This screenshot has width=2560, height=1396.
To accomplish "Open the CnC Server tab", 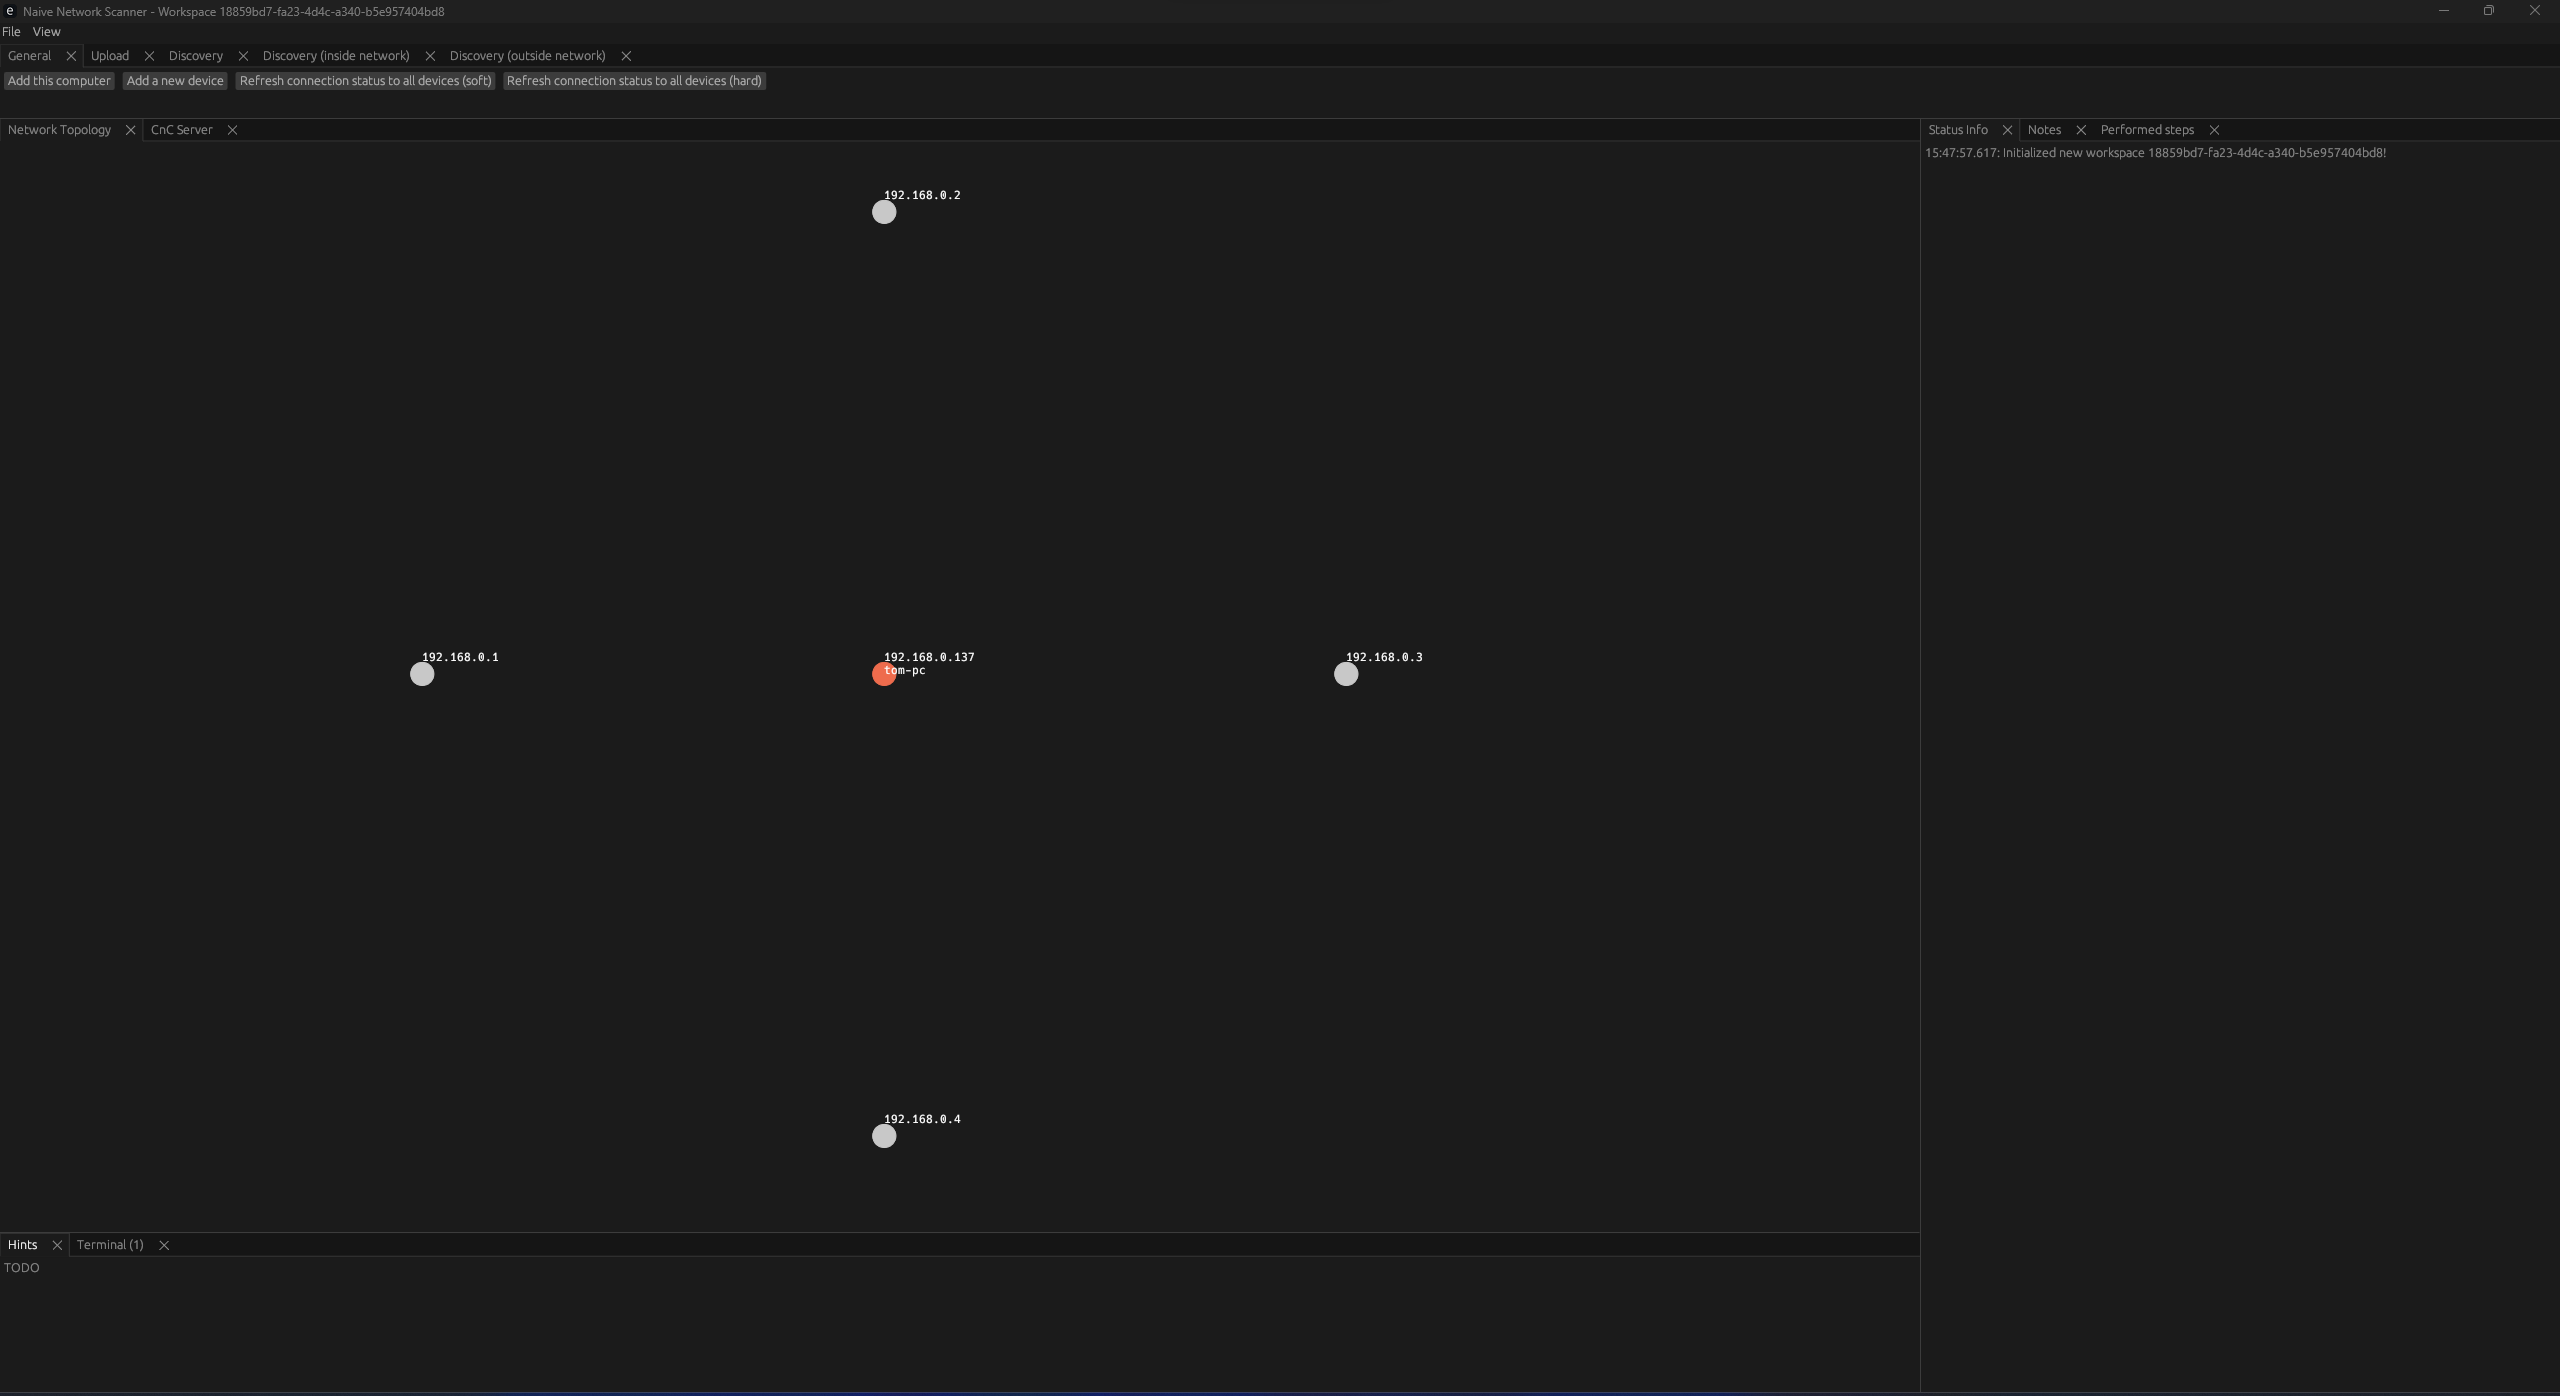I will [182, 129].
